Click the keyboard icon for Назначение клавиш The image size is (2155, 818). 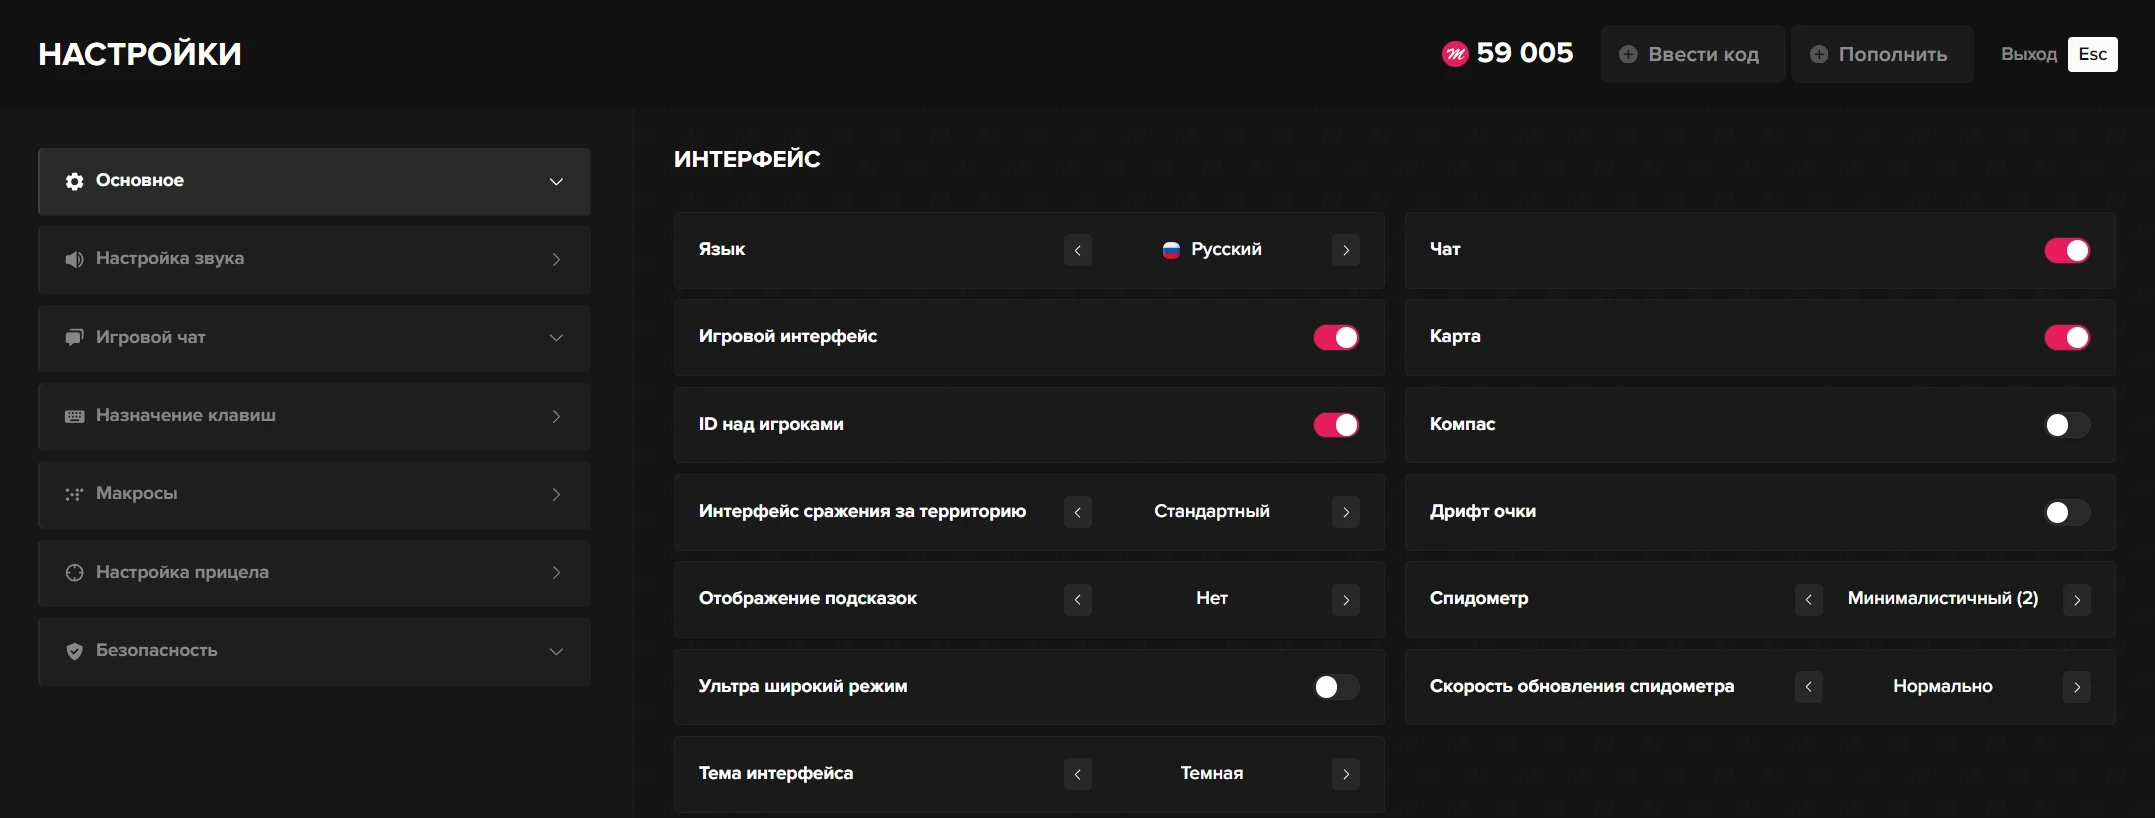click(74, 416)
